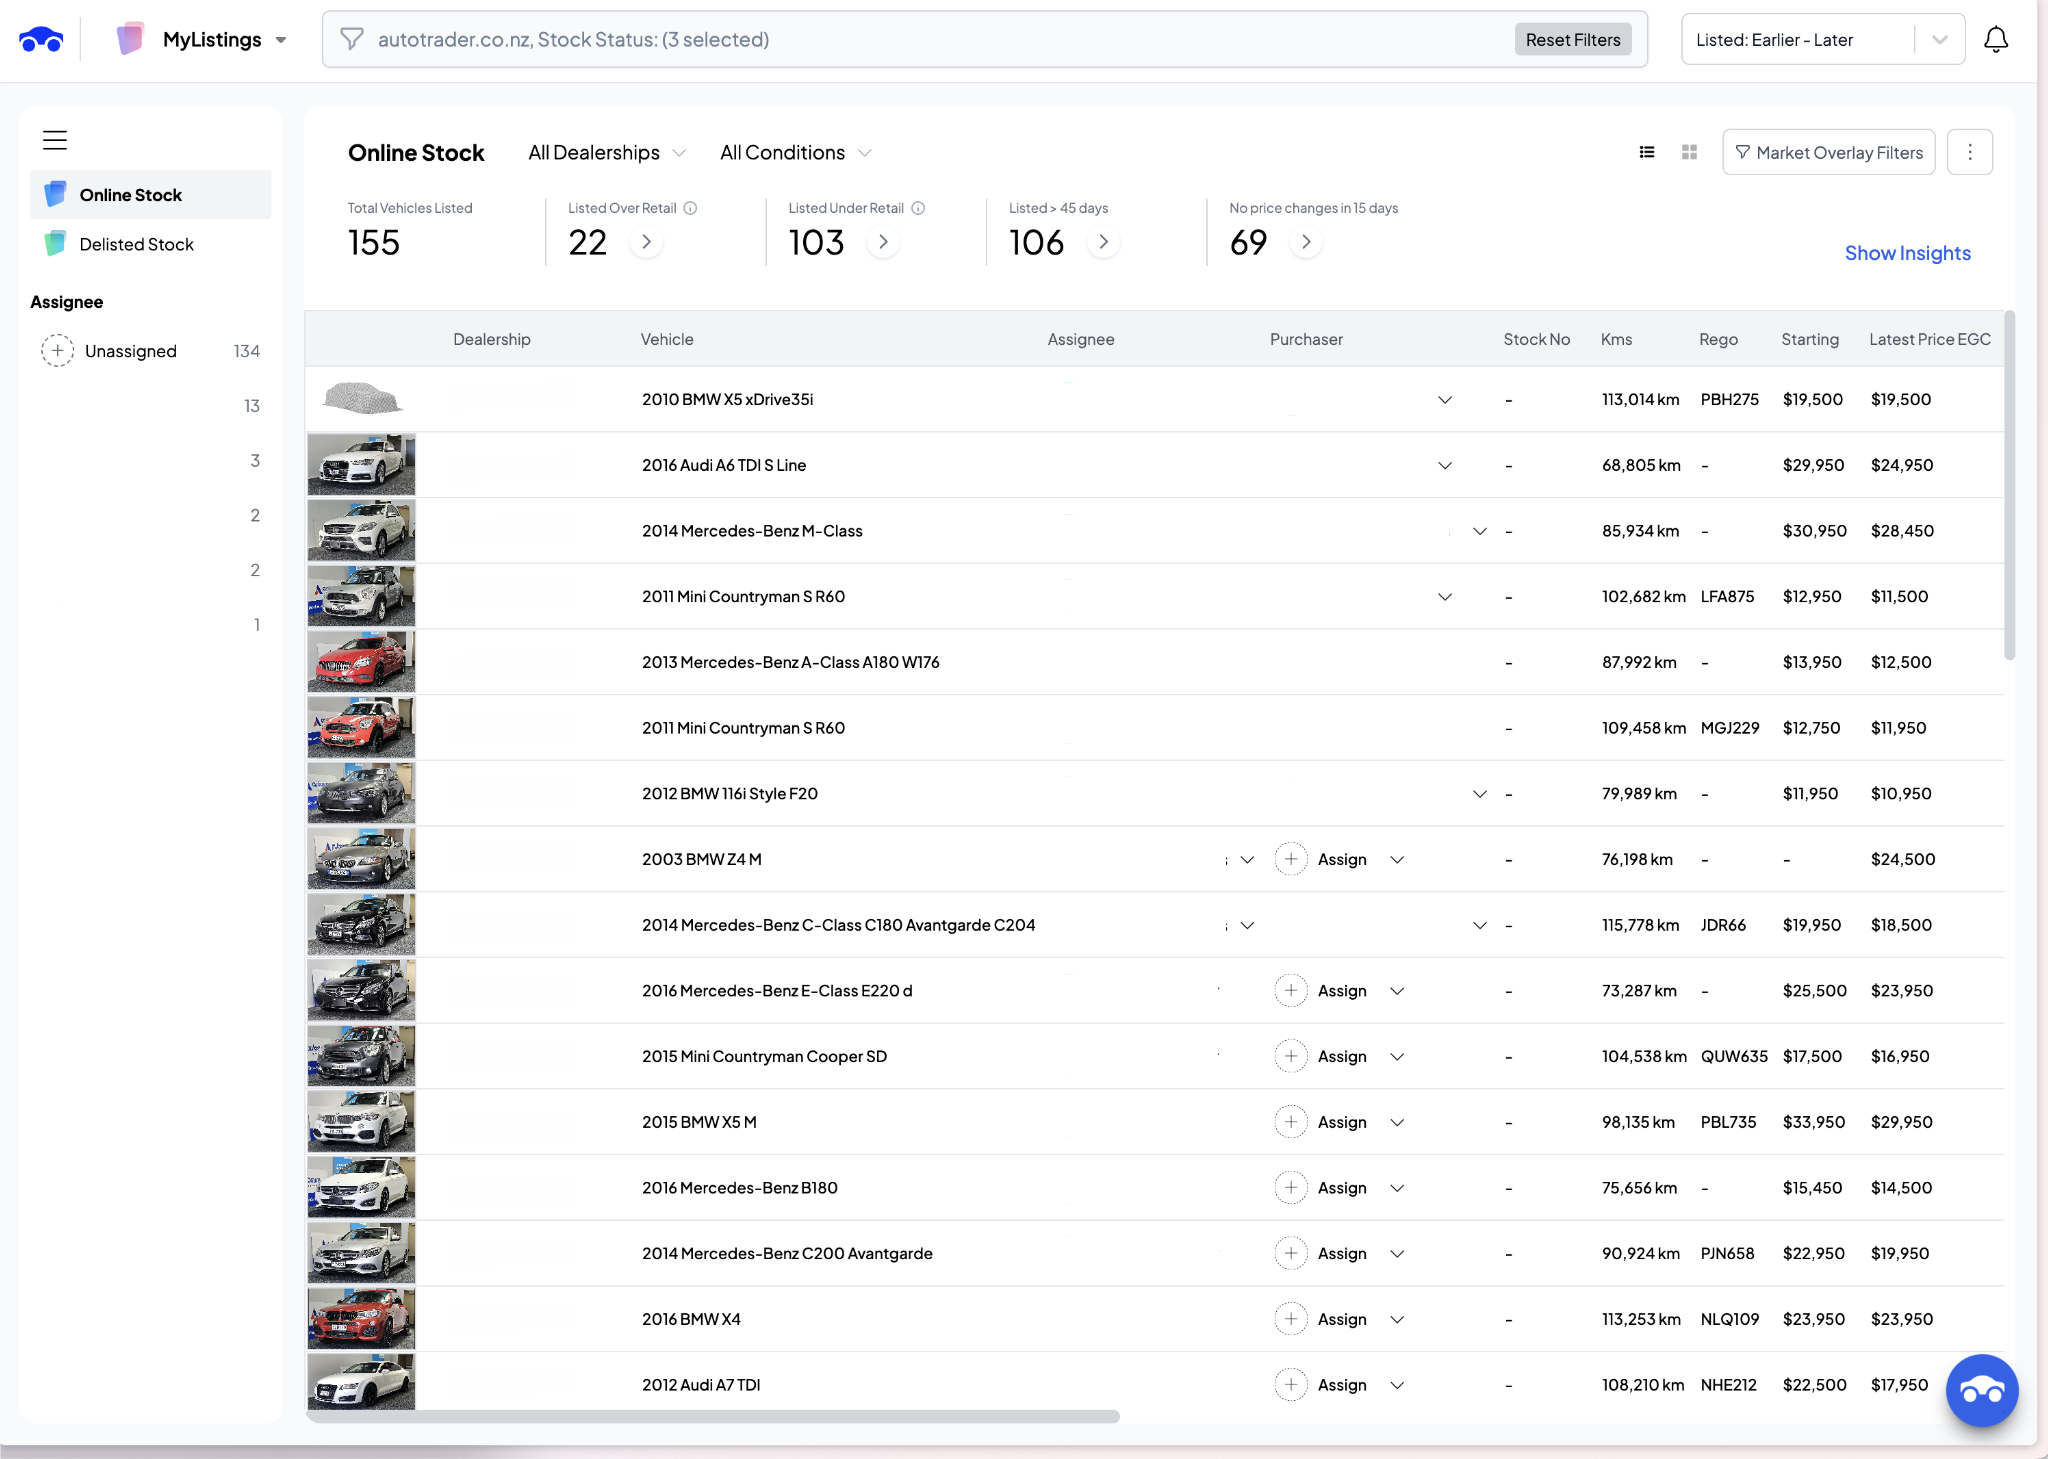Image resolution: width=2048 pixels, height=1459 pixels.
Task: Click Assign for 2016 Mercedes-Benz E-Class E220 d
Action: pos(1342,991)
